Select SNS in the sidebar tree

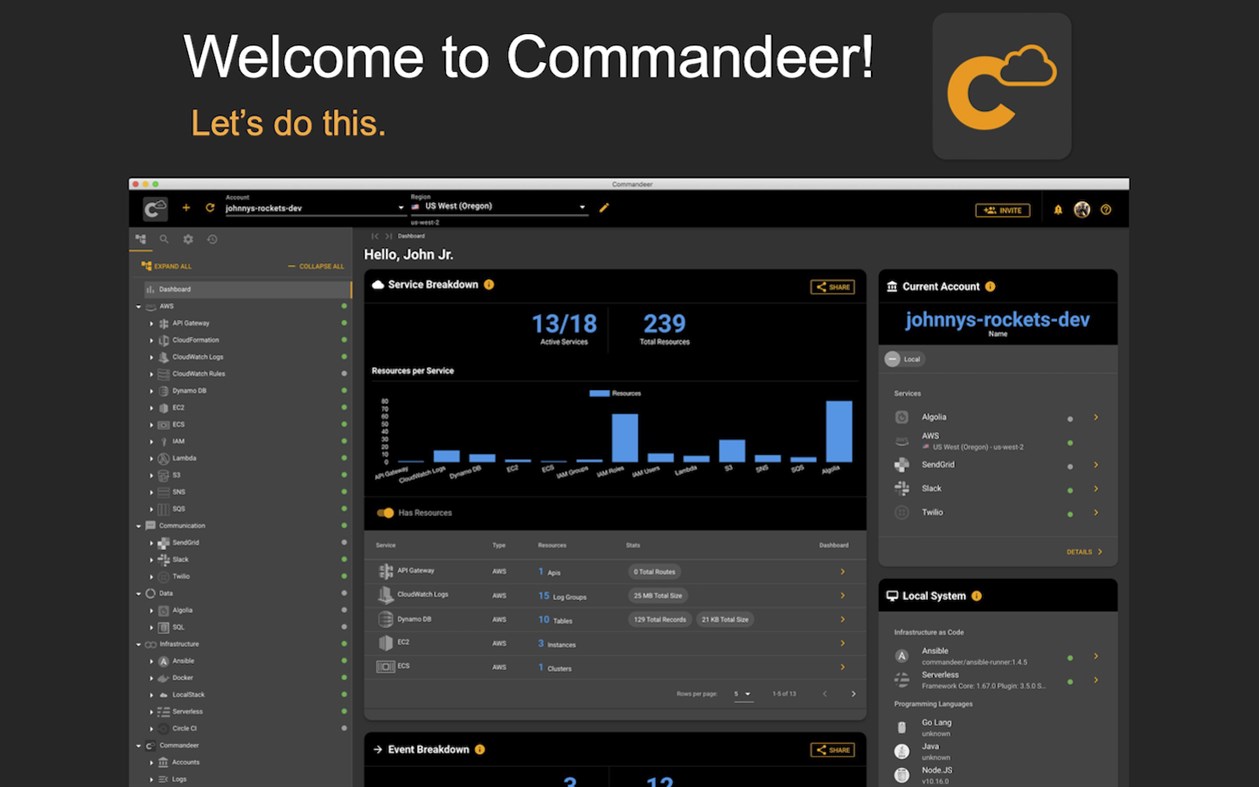(178, 492)
